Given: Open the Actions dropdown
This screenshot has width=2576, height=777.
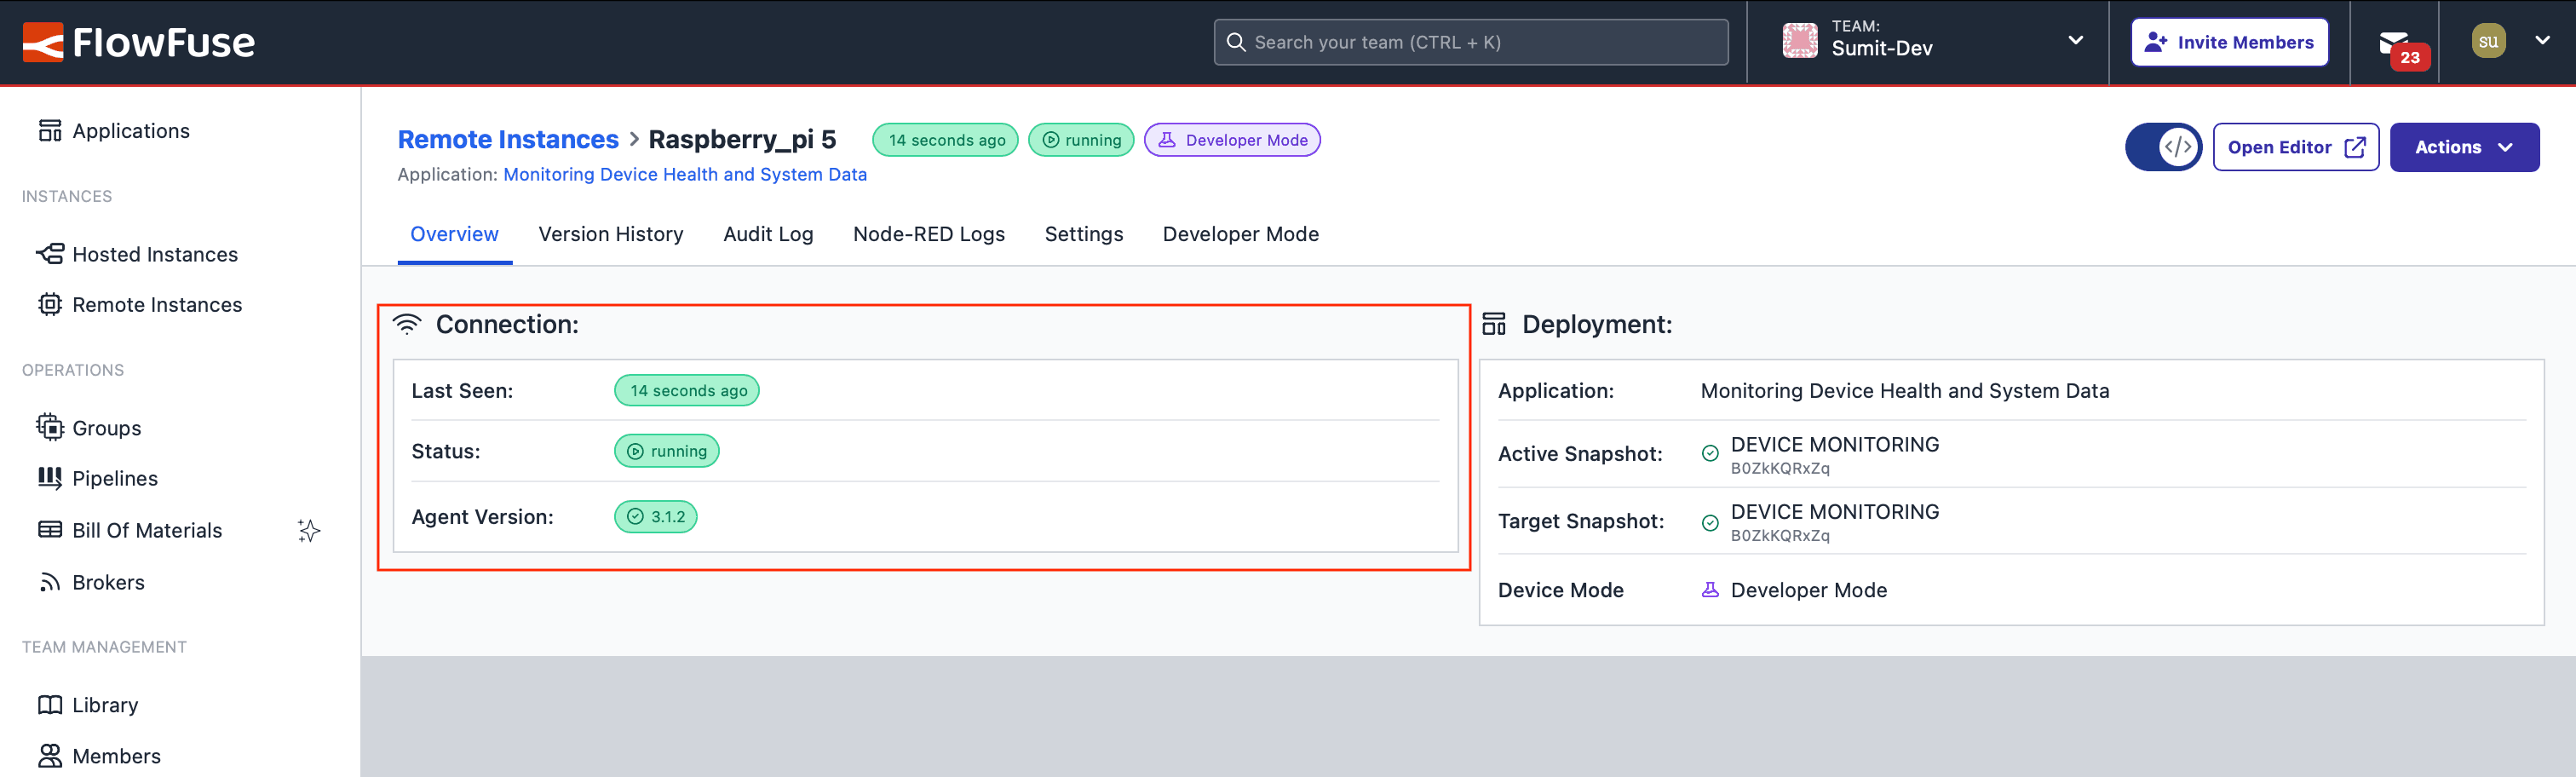Looking at the screenshot, I should [x=2464, y=146].
